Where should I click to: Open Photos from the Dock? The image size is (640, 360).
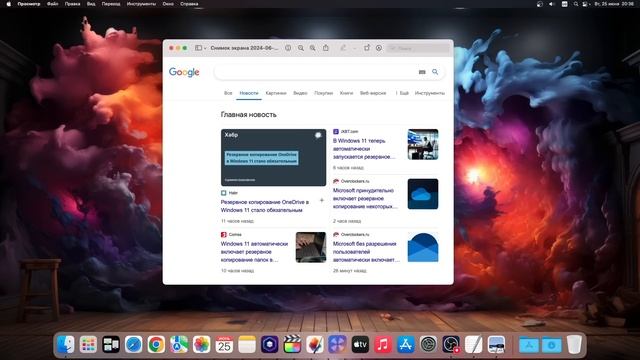pyautogui.click(x=202, y=344)
